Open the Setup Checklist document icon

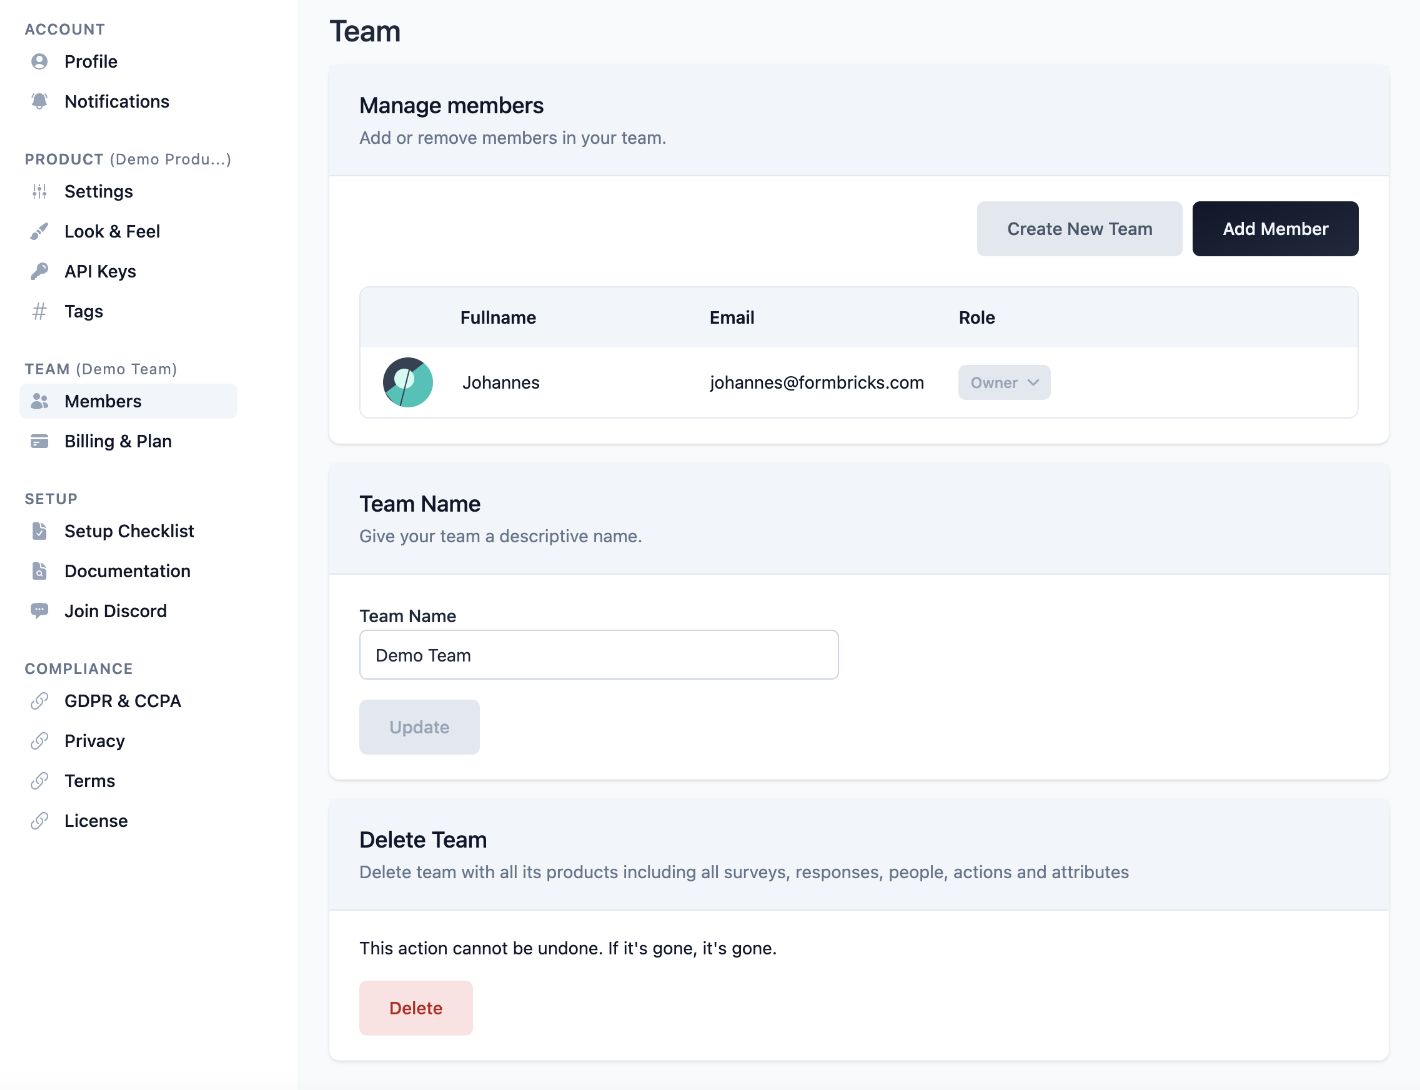[x=38, y=531]
